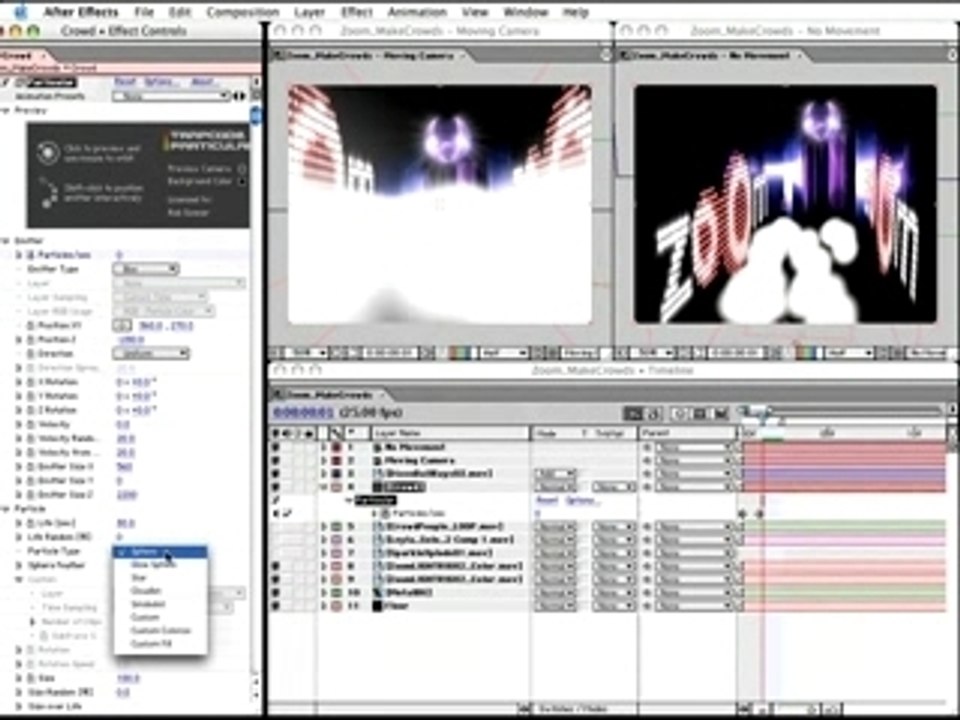This screenshot has width=960, height=720.
Task: Toggle visibility of layer 8
Action: click(276, 566)
